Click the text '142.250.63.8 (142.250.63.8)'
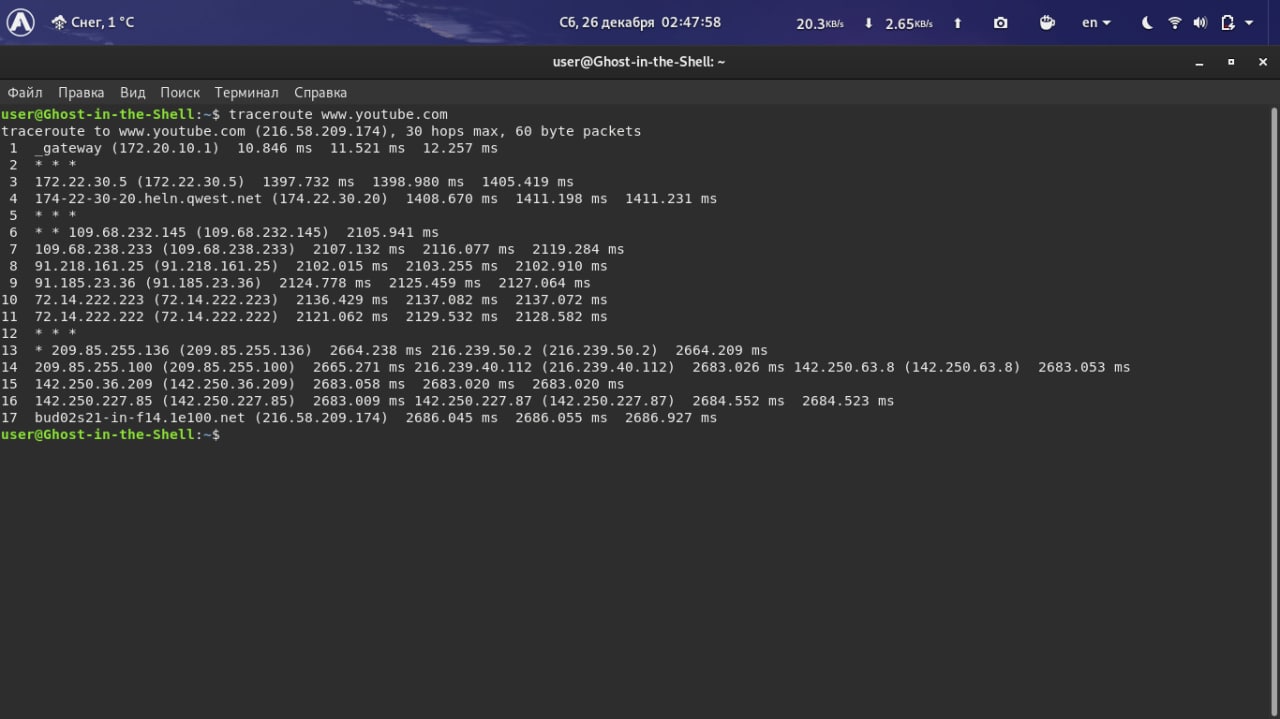 (x=907, y=367)
